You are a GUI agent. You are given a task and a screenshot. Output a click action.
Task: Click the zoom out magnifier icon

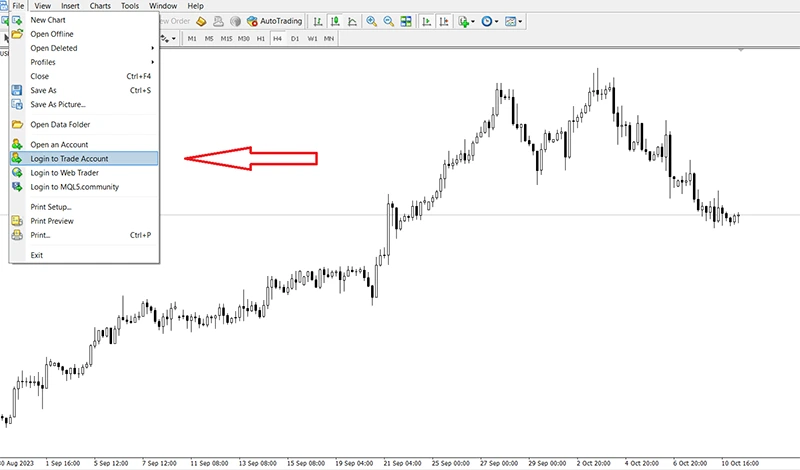[x=387, y=20]
